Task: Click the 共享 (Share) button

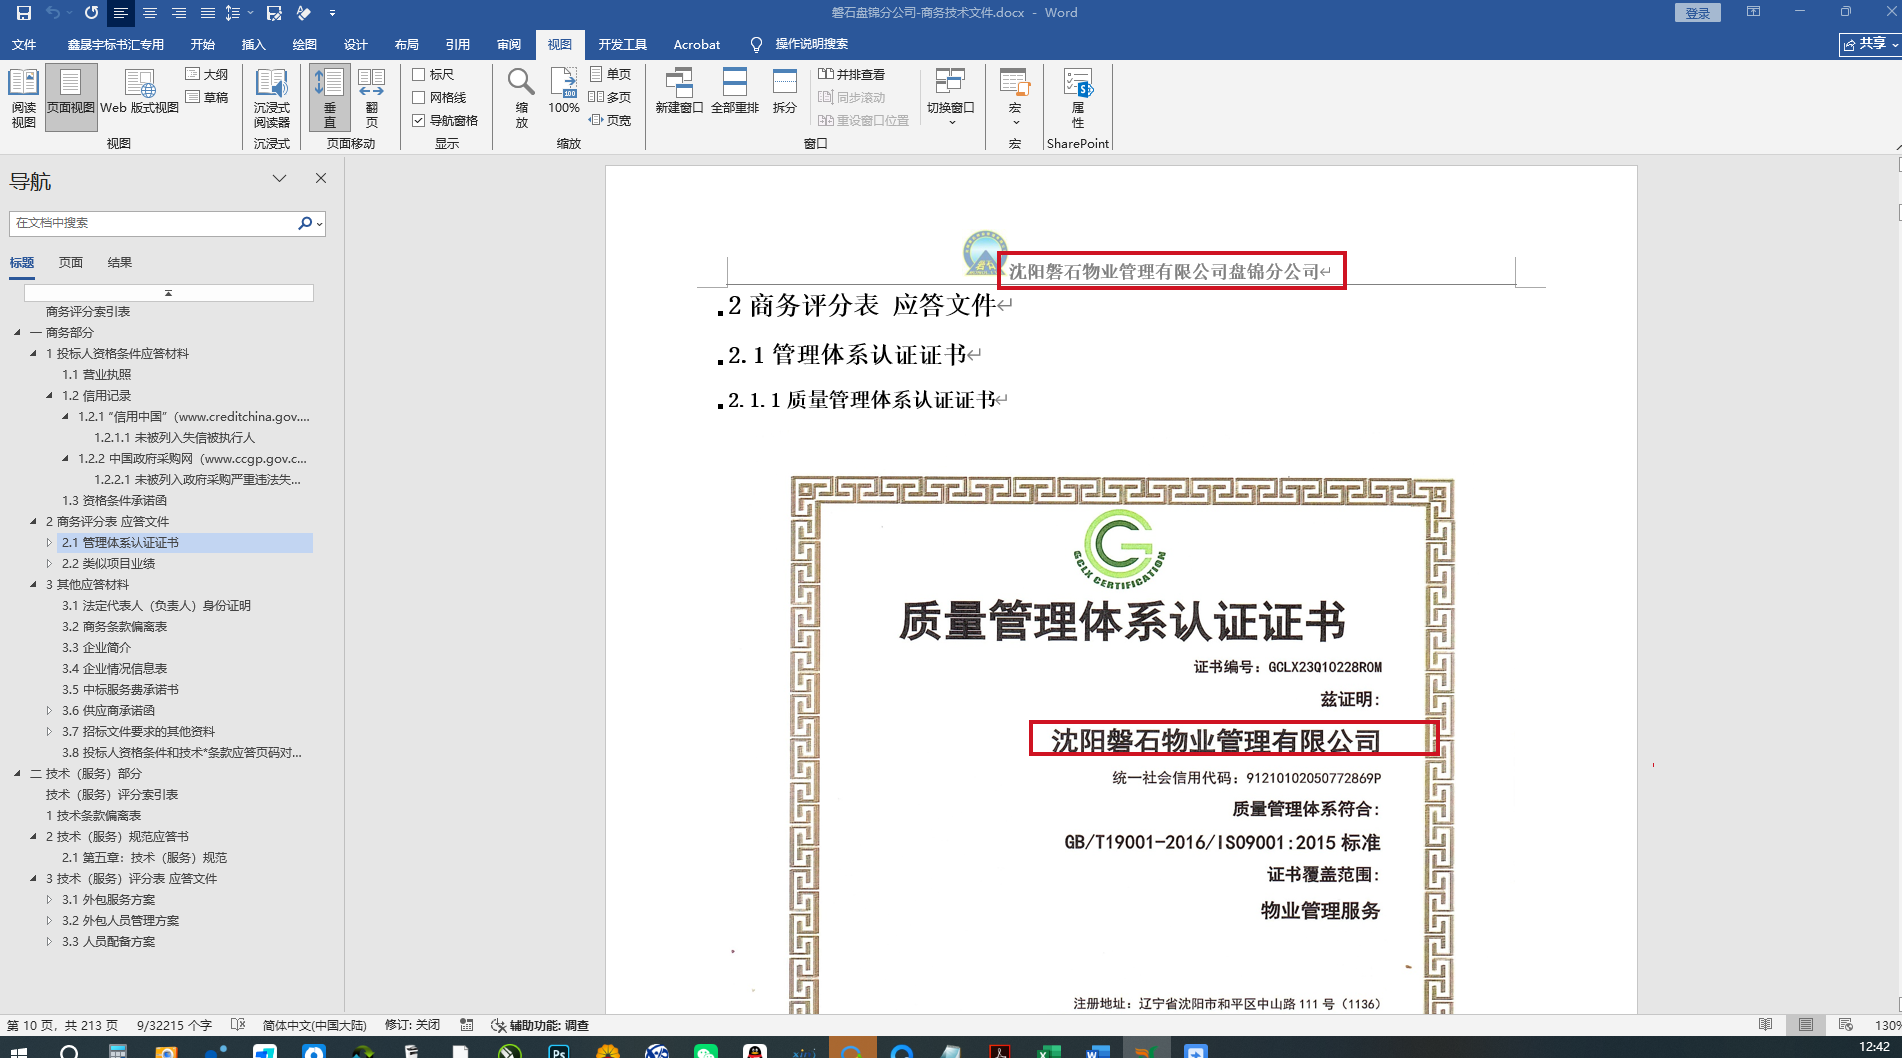Action: click(1870, 44)
